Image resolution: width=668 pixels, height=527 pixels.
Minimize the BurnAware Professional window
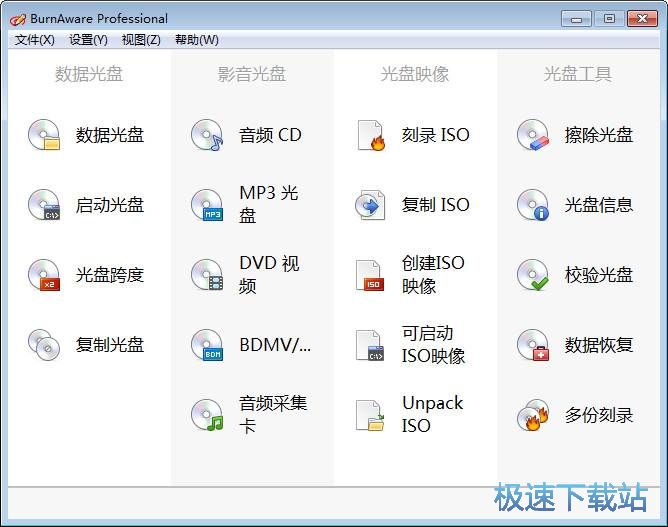tap(576, 19)
